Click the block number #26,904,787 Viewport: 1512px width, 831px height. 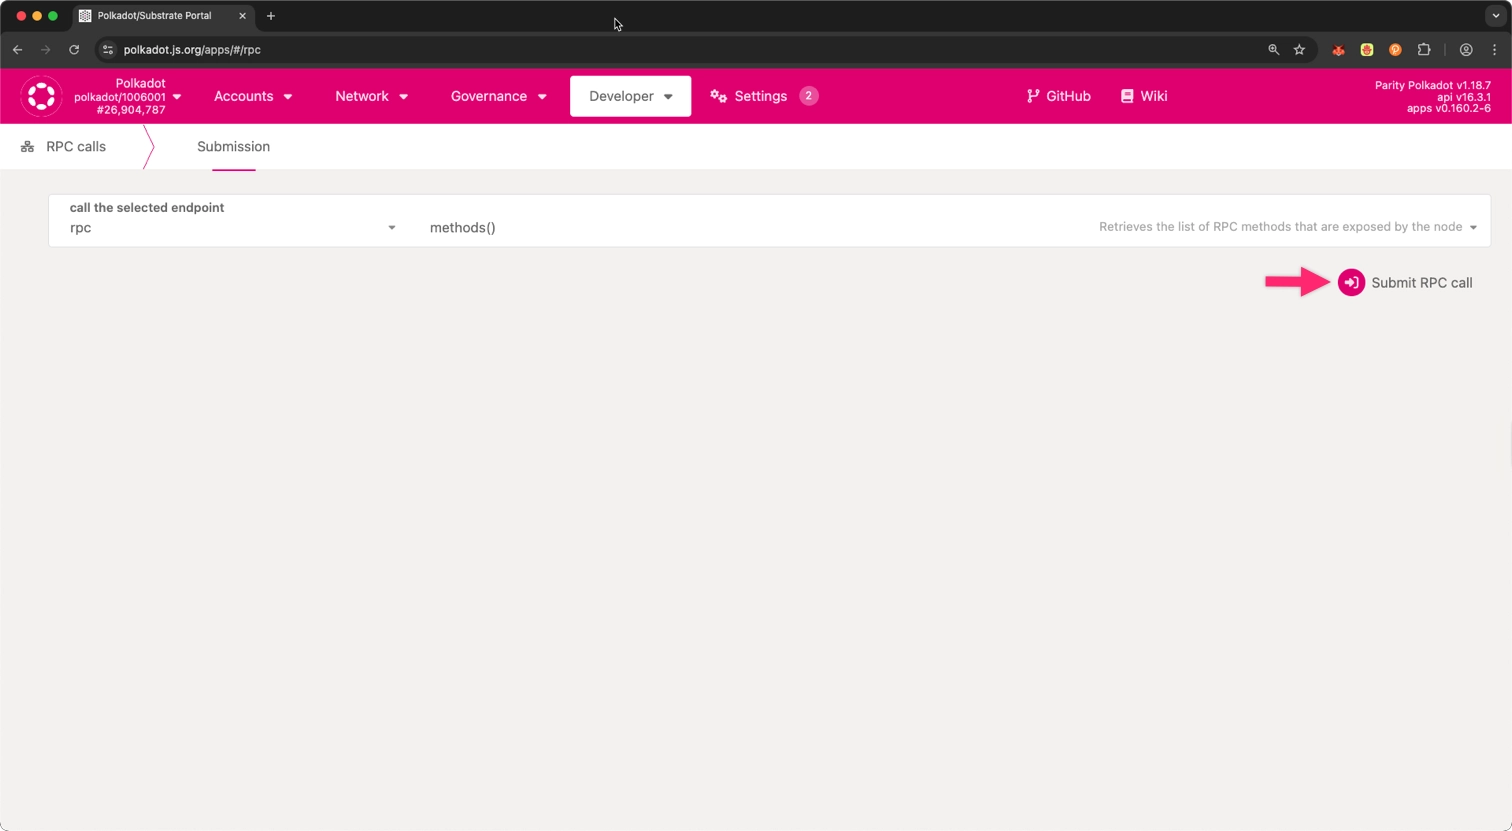pyautogui.click(x=131, y=110)
